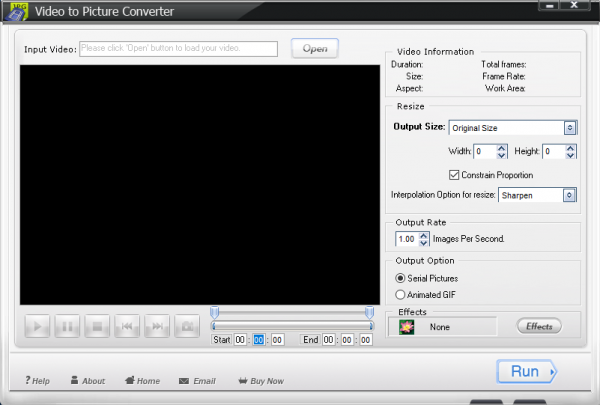The height and width of the screenshot is (405, 600).
Task: Click the Stop playback icon
Action: point(98,326)
